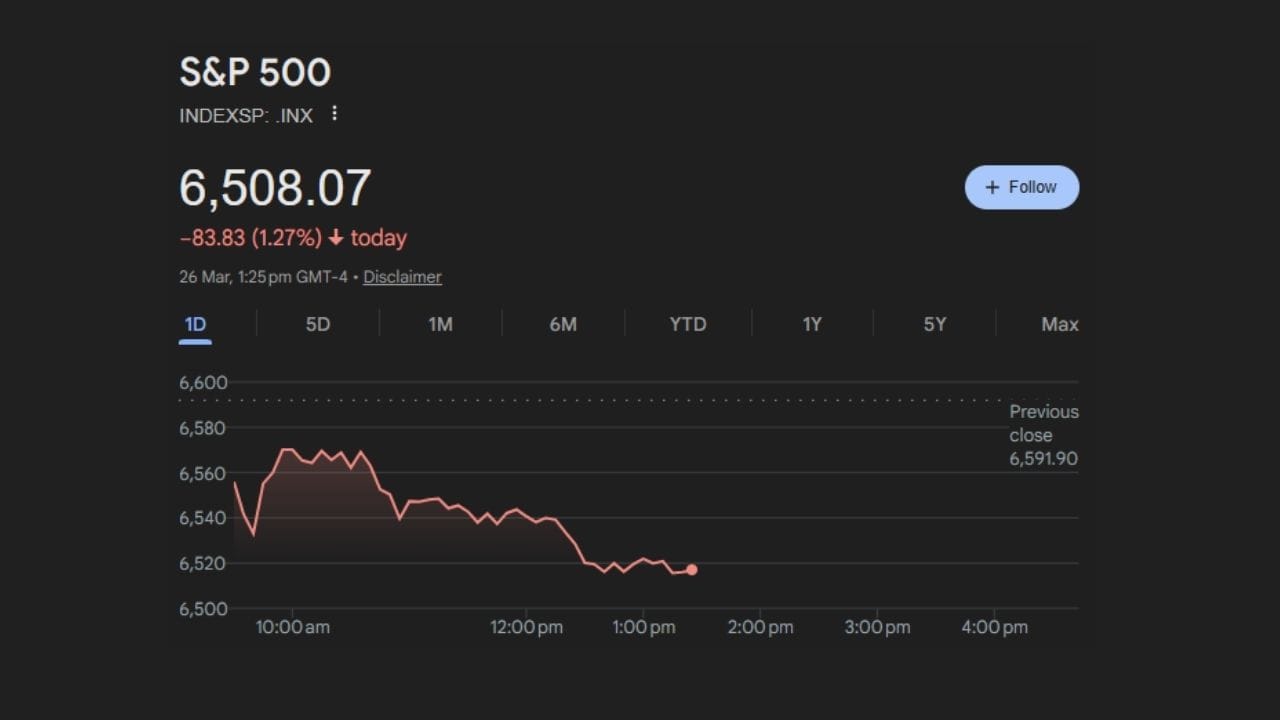Show the 1M chart range
Screen dimensions: 1280x720
click(x=440, y=324)
